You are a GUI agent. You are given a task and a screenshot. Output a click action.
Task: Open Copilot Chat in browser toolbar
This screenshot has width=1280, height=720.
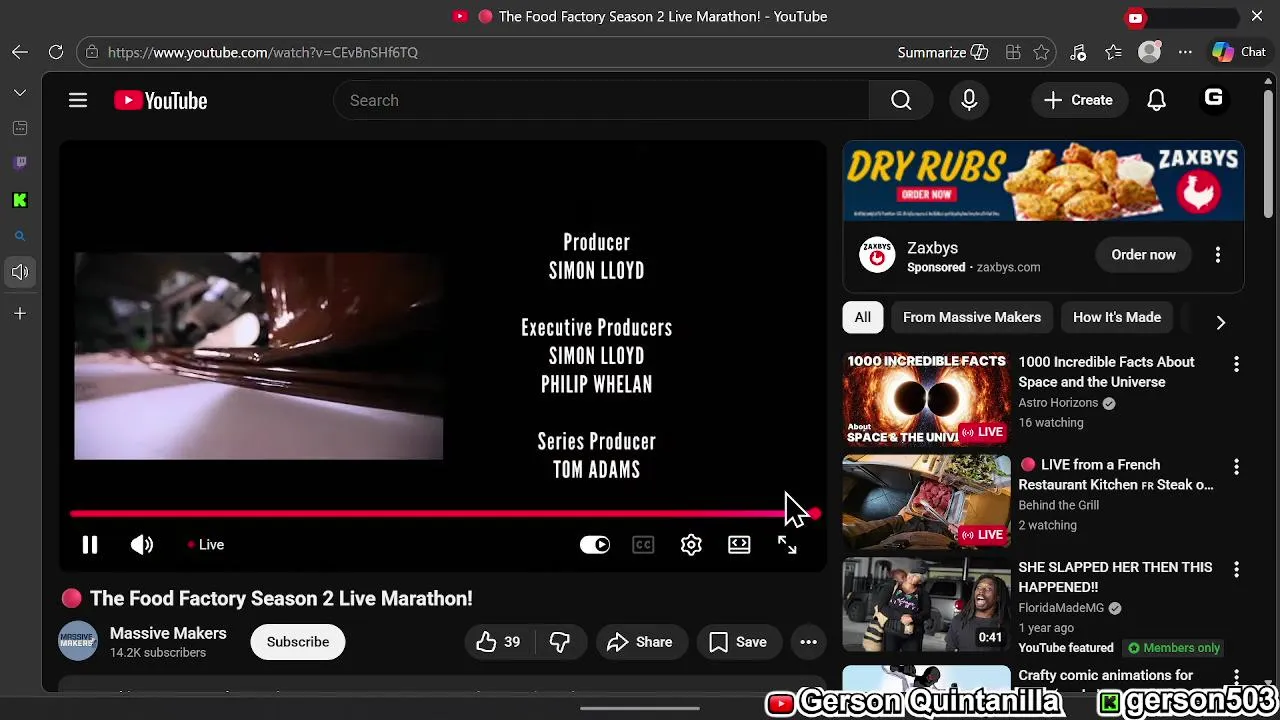[1239, 52]
